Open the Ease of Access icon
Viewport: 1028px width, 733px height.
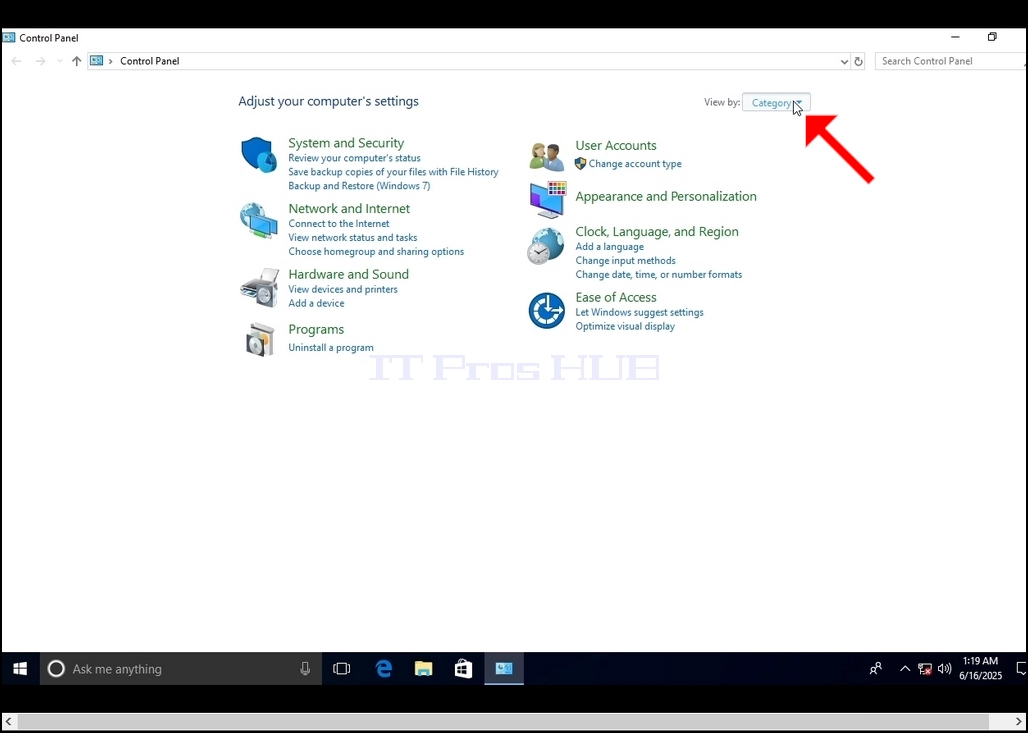pyautogui.click(x=547, y=311)
